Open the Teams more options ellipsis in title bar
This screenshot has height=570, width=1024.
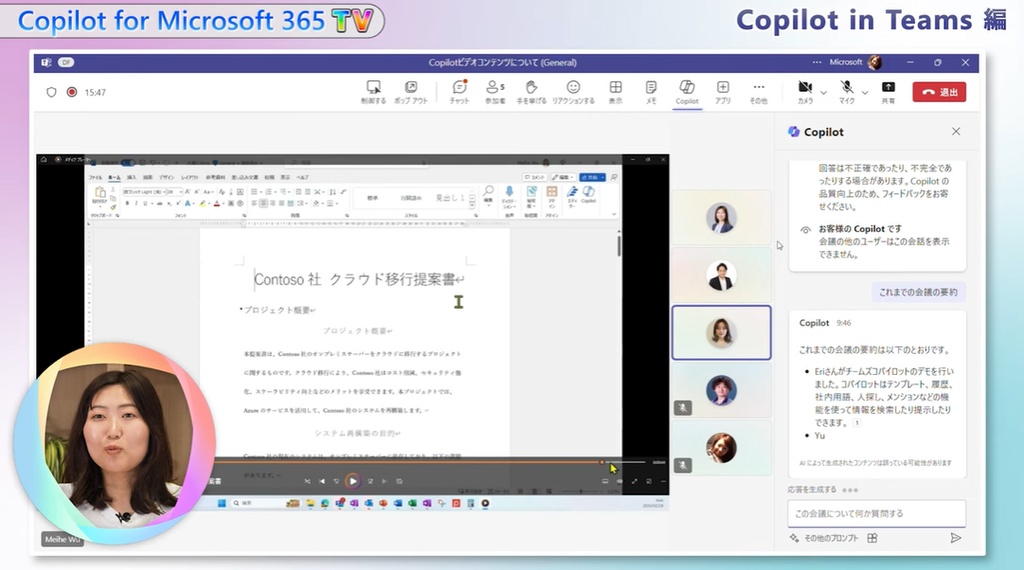click(816, 63)
